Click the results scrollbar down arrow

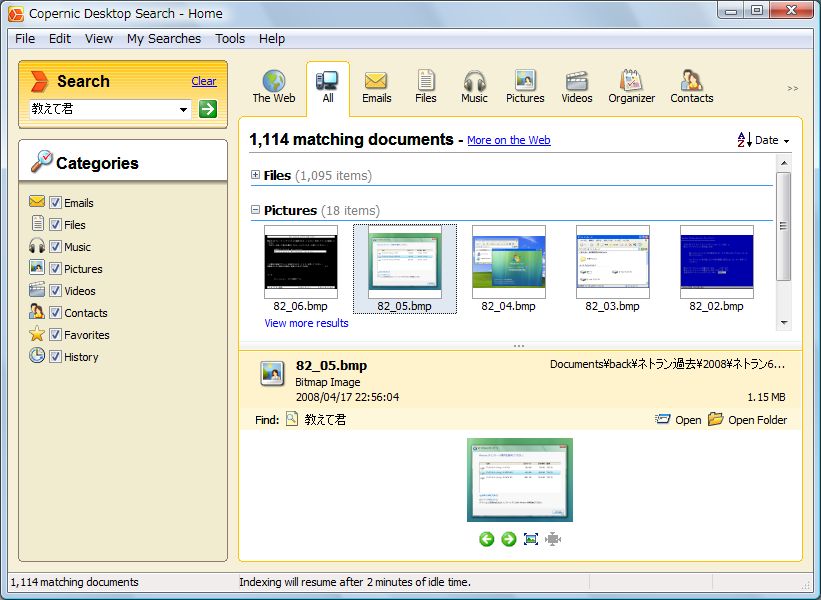pyautogui.click(x=784, y=323)
